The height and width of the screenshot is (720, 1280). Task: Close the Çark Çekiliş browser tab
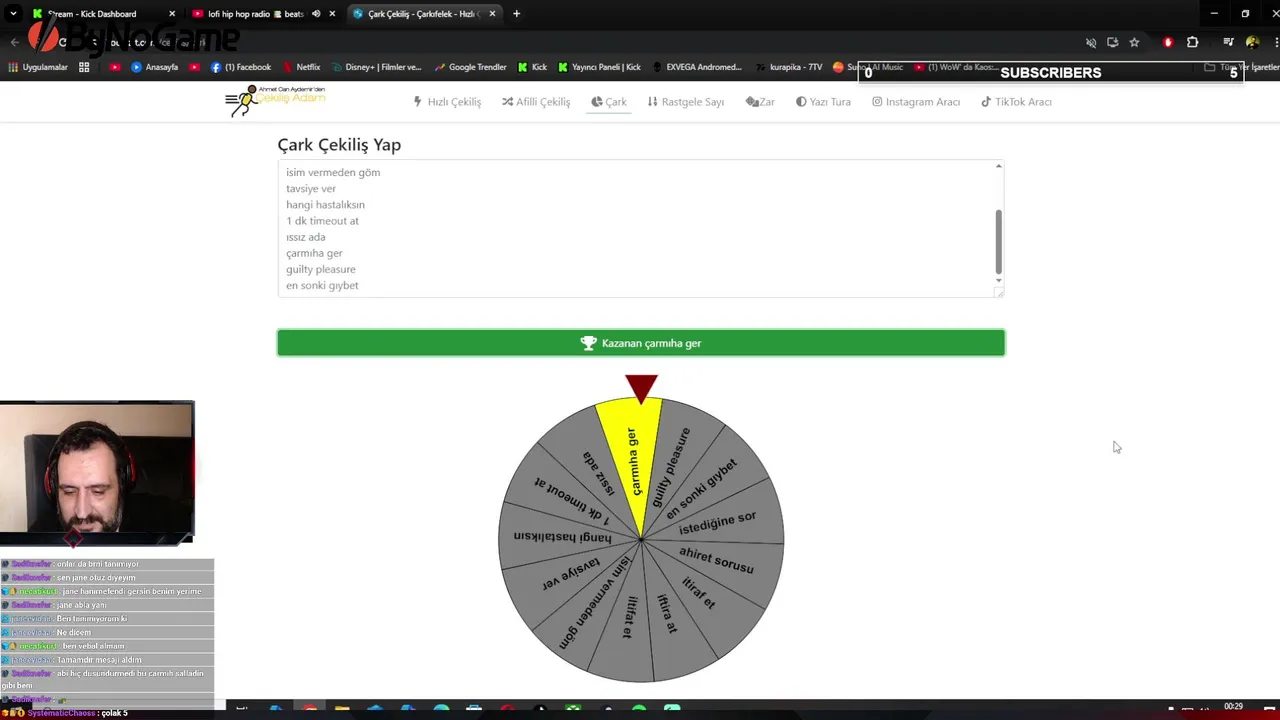click(492, 14)
